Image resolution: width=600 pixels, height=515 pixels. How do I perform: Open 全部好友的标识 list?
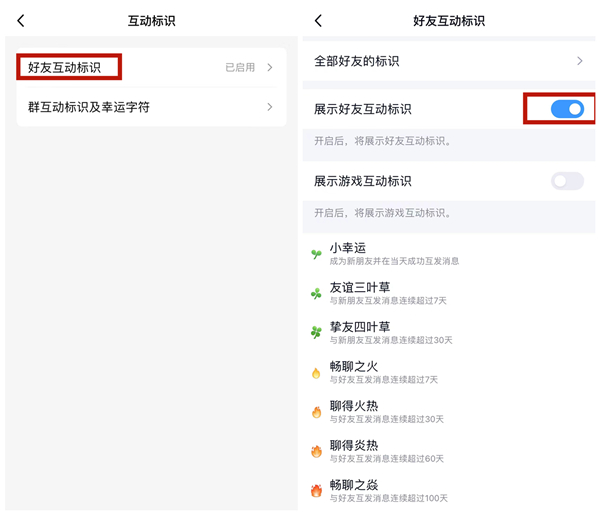coord(356,61)
